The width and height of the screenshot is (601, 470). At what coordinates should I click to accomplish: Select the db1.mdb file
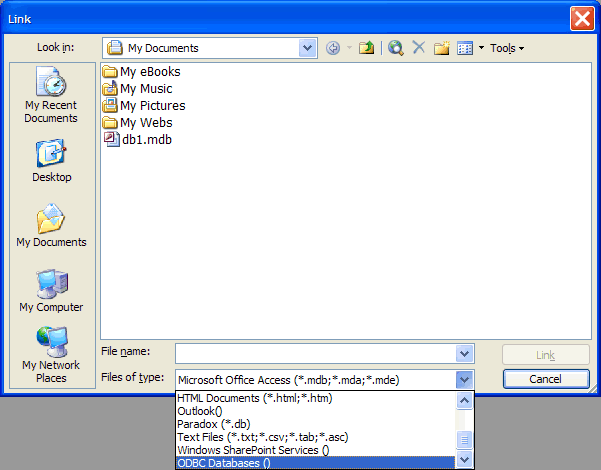138,140
